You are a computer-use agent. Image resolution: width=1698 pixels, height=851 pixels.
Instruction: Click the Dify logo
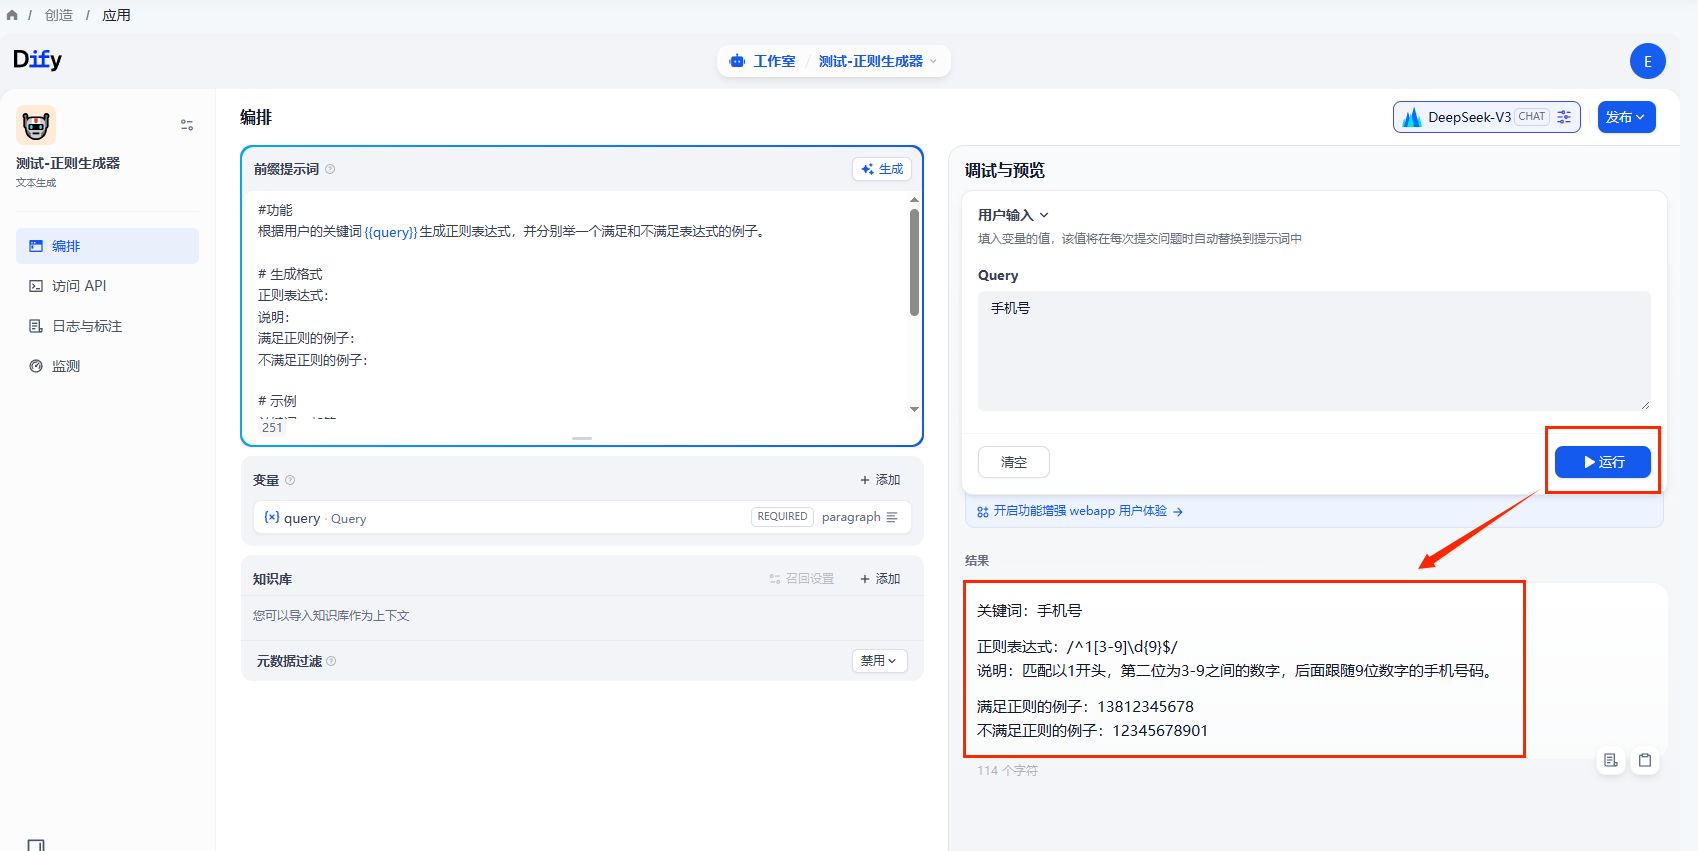(37, 60)
